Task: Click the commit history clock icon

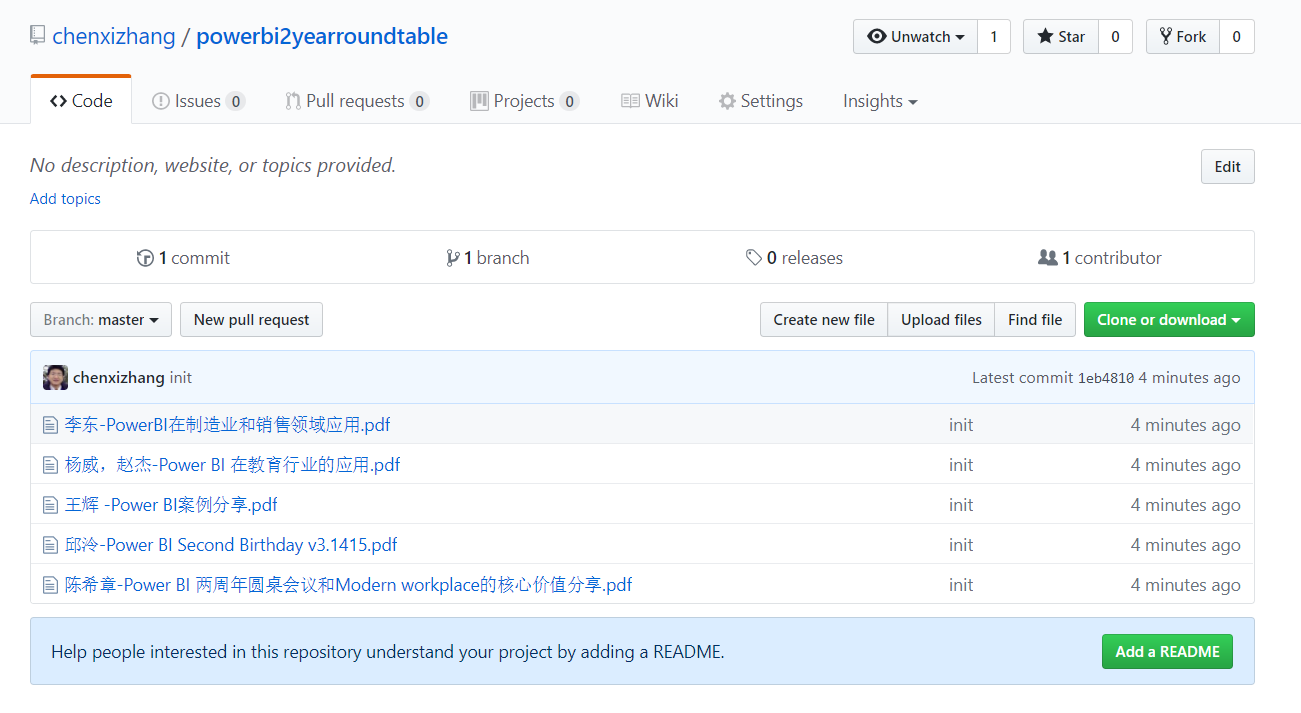Action: tap(145, 258)
